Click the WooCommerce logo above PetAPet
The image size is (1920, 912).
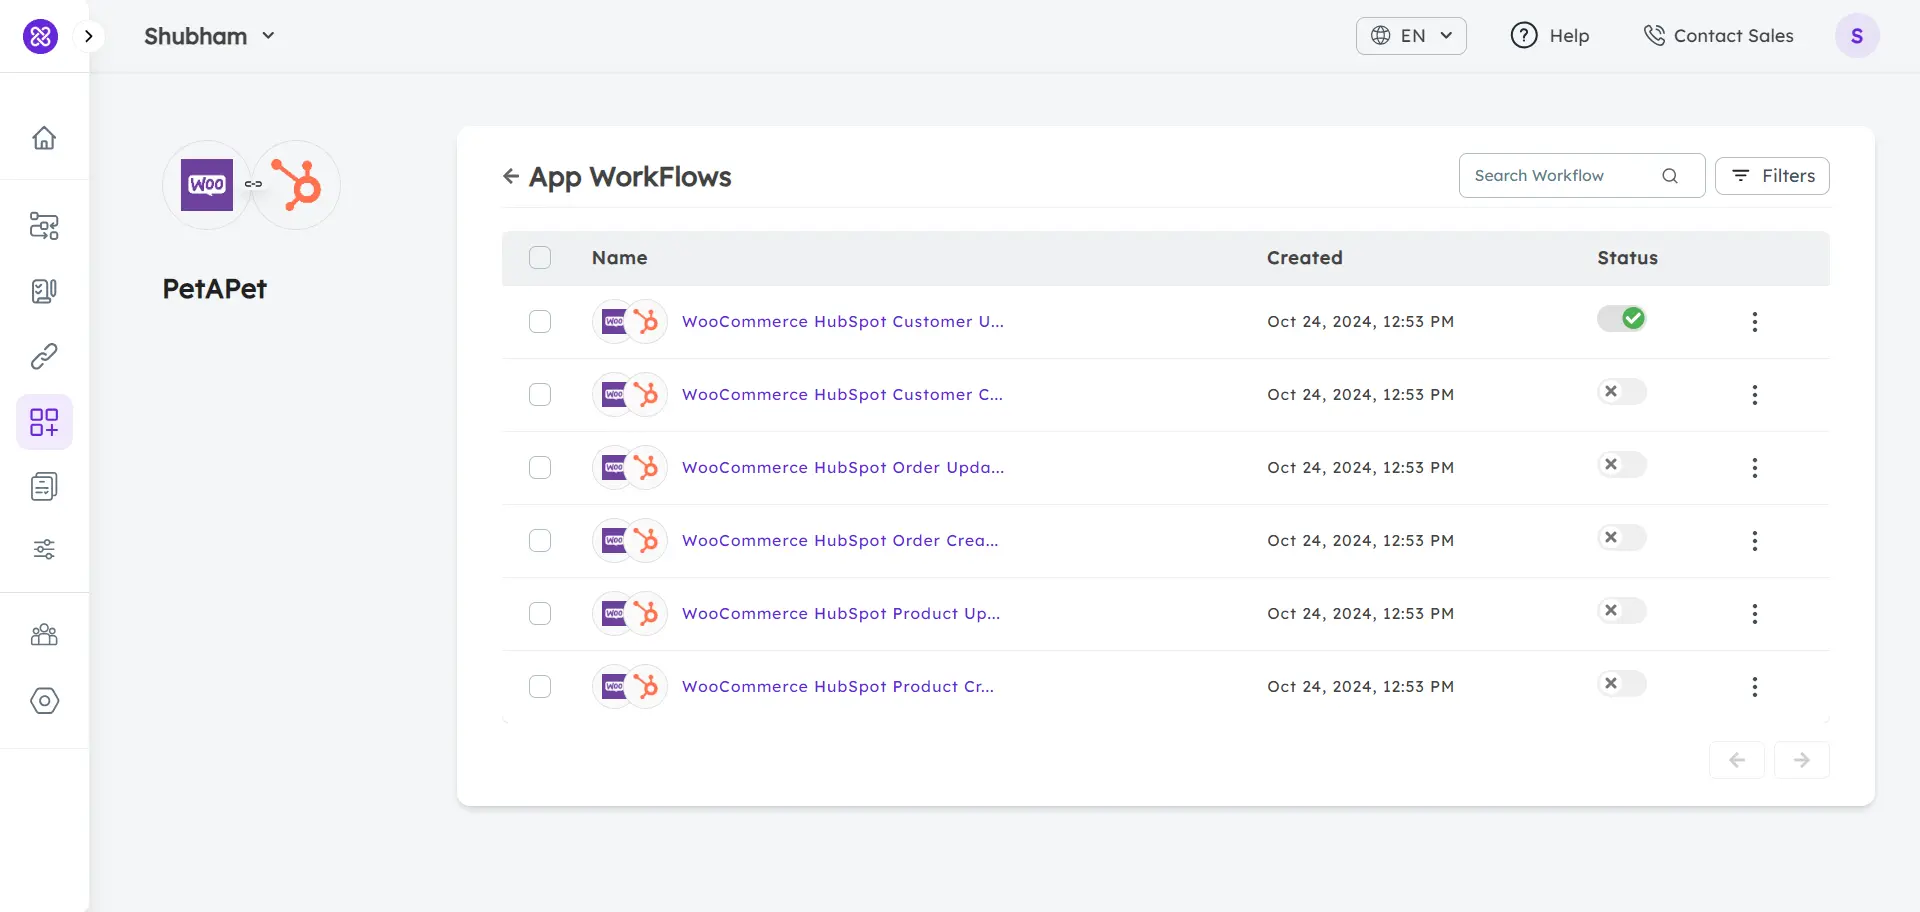(206, 184)
